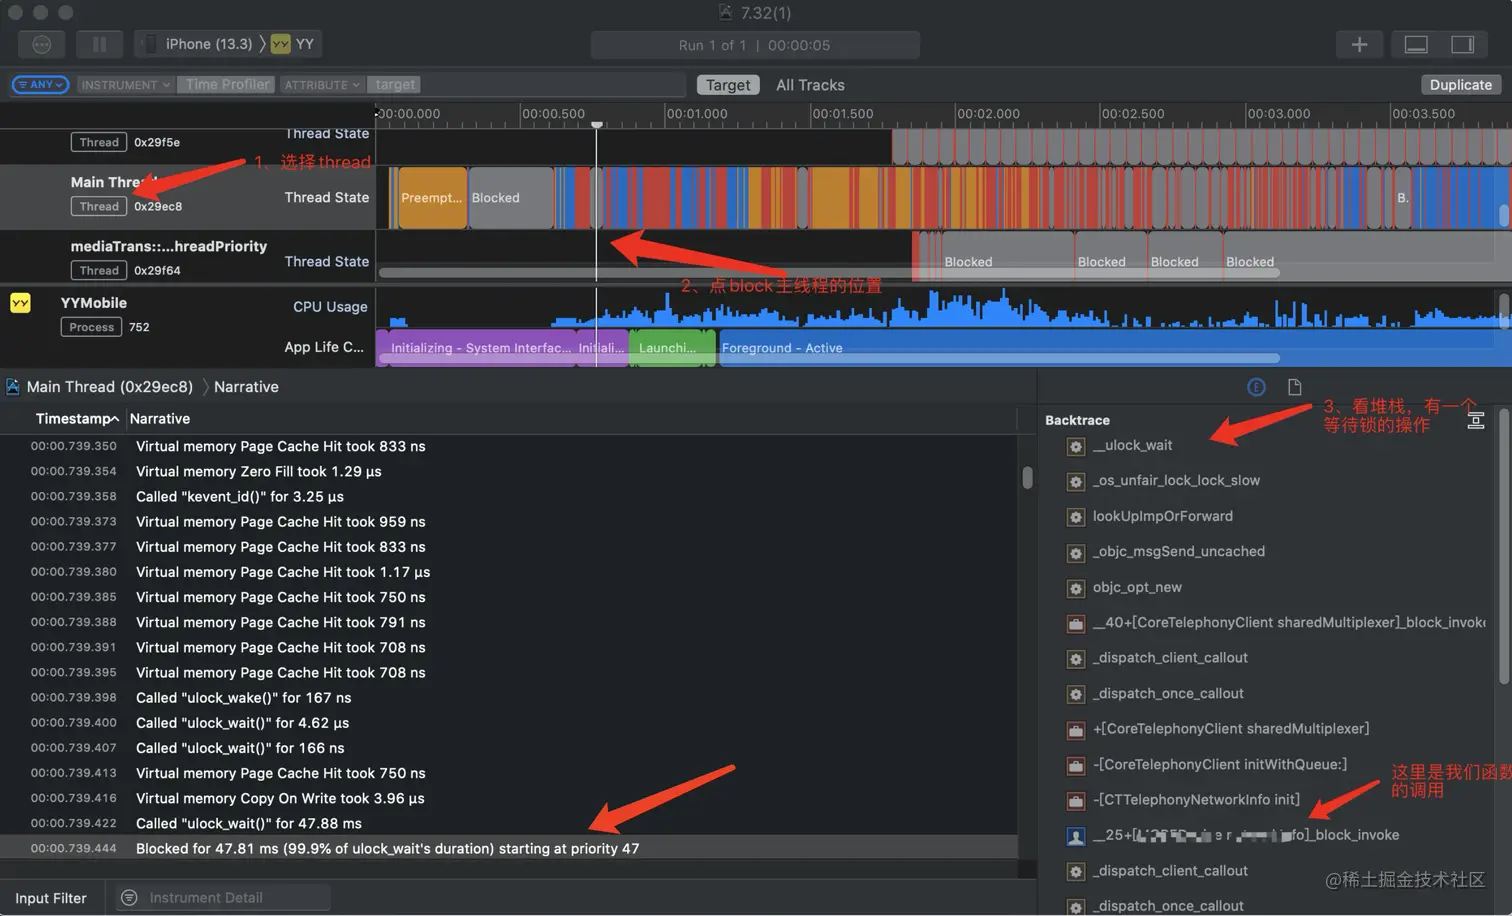The width and height of the screenshot is (1512, 916).
Task: Open the Main Thread (0x29ec8) breadcrumb
Action: click(x=110, y=387)
